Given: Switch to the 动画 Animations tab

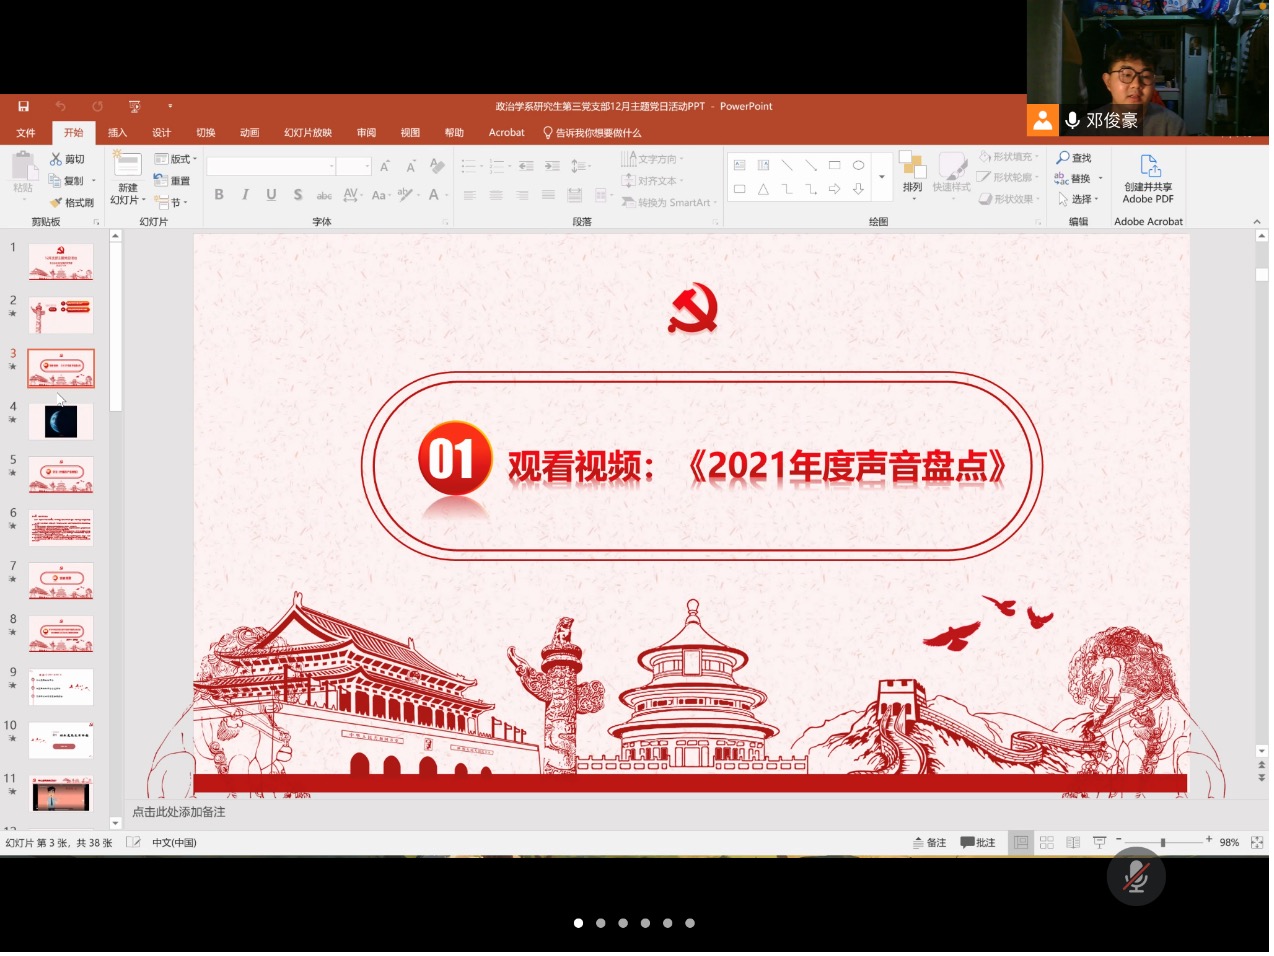Looking at the screenshot, I should [x=250, y=133].
